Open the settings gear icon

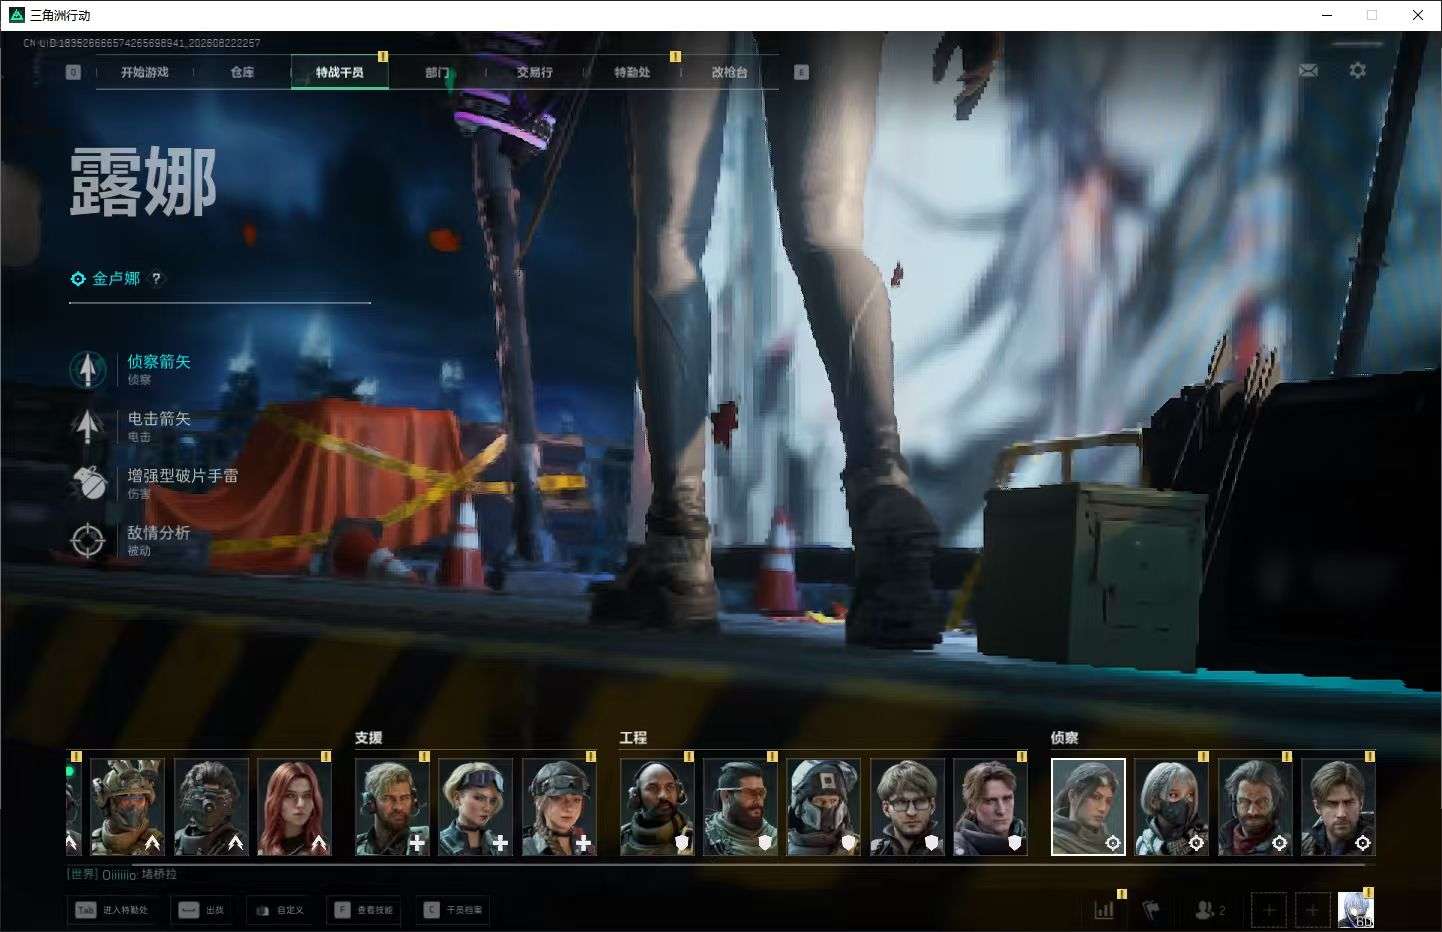click(1357, 70)
